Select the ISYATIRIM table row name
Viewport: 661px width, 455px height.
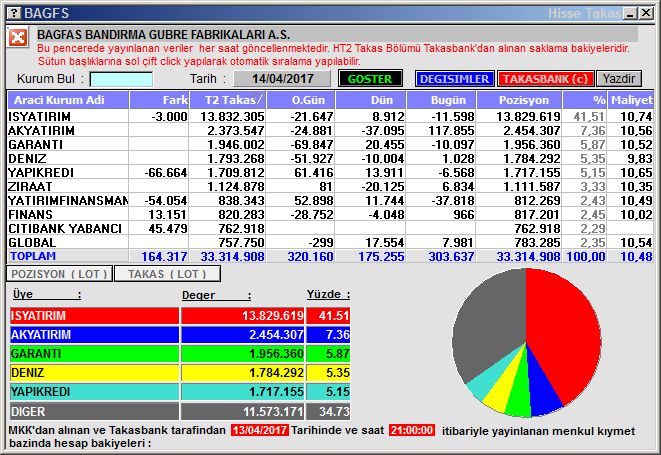tap(40, 116)
